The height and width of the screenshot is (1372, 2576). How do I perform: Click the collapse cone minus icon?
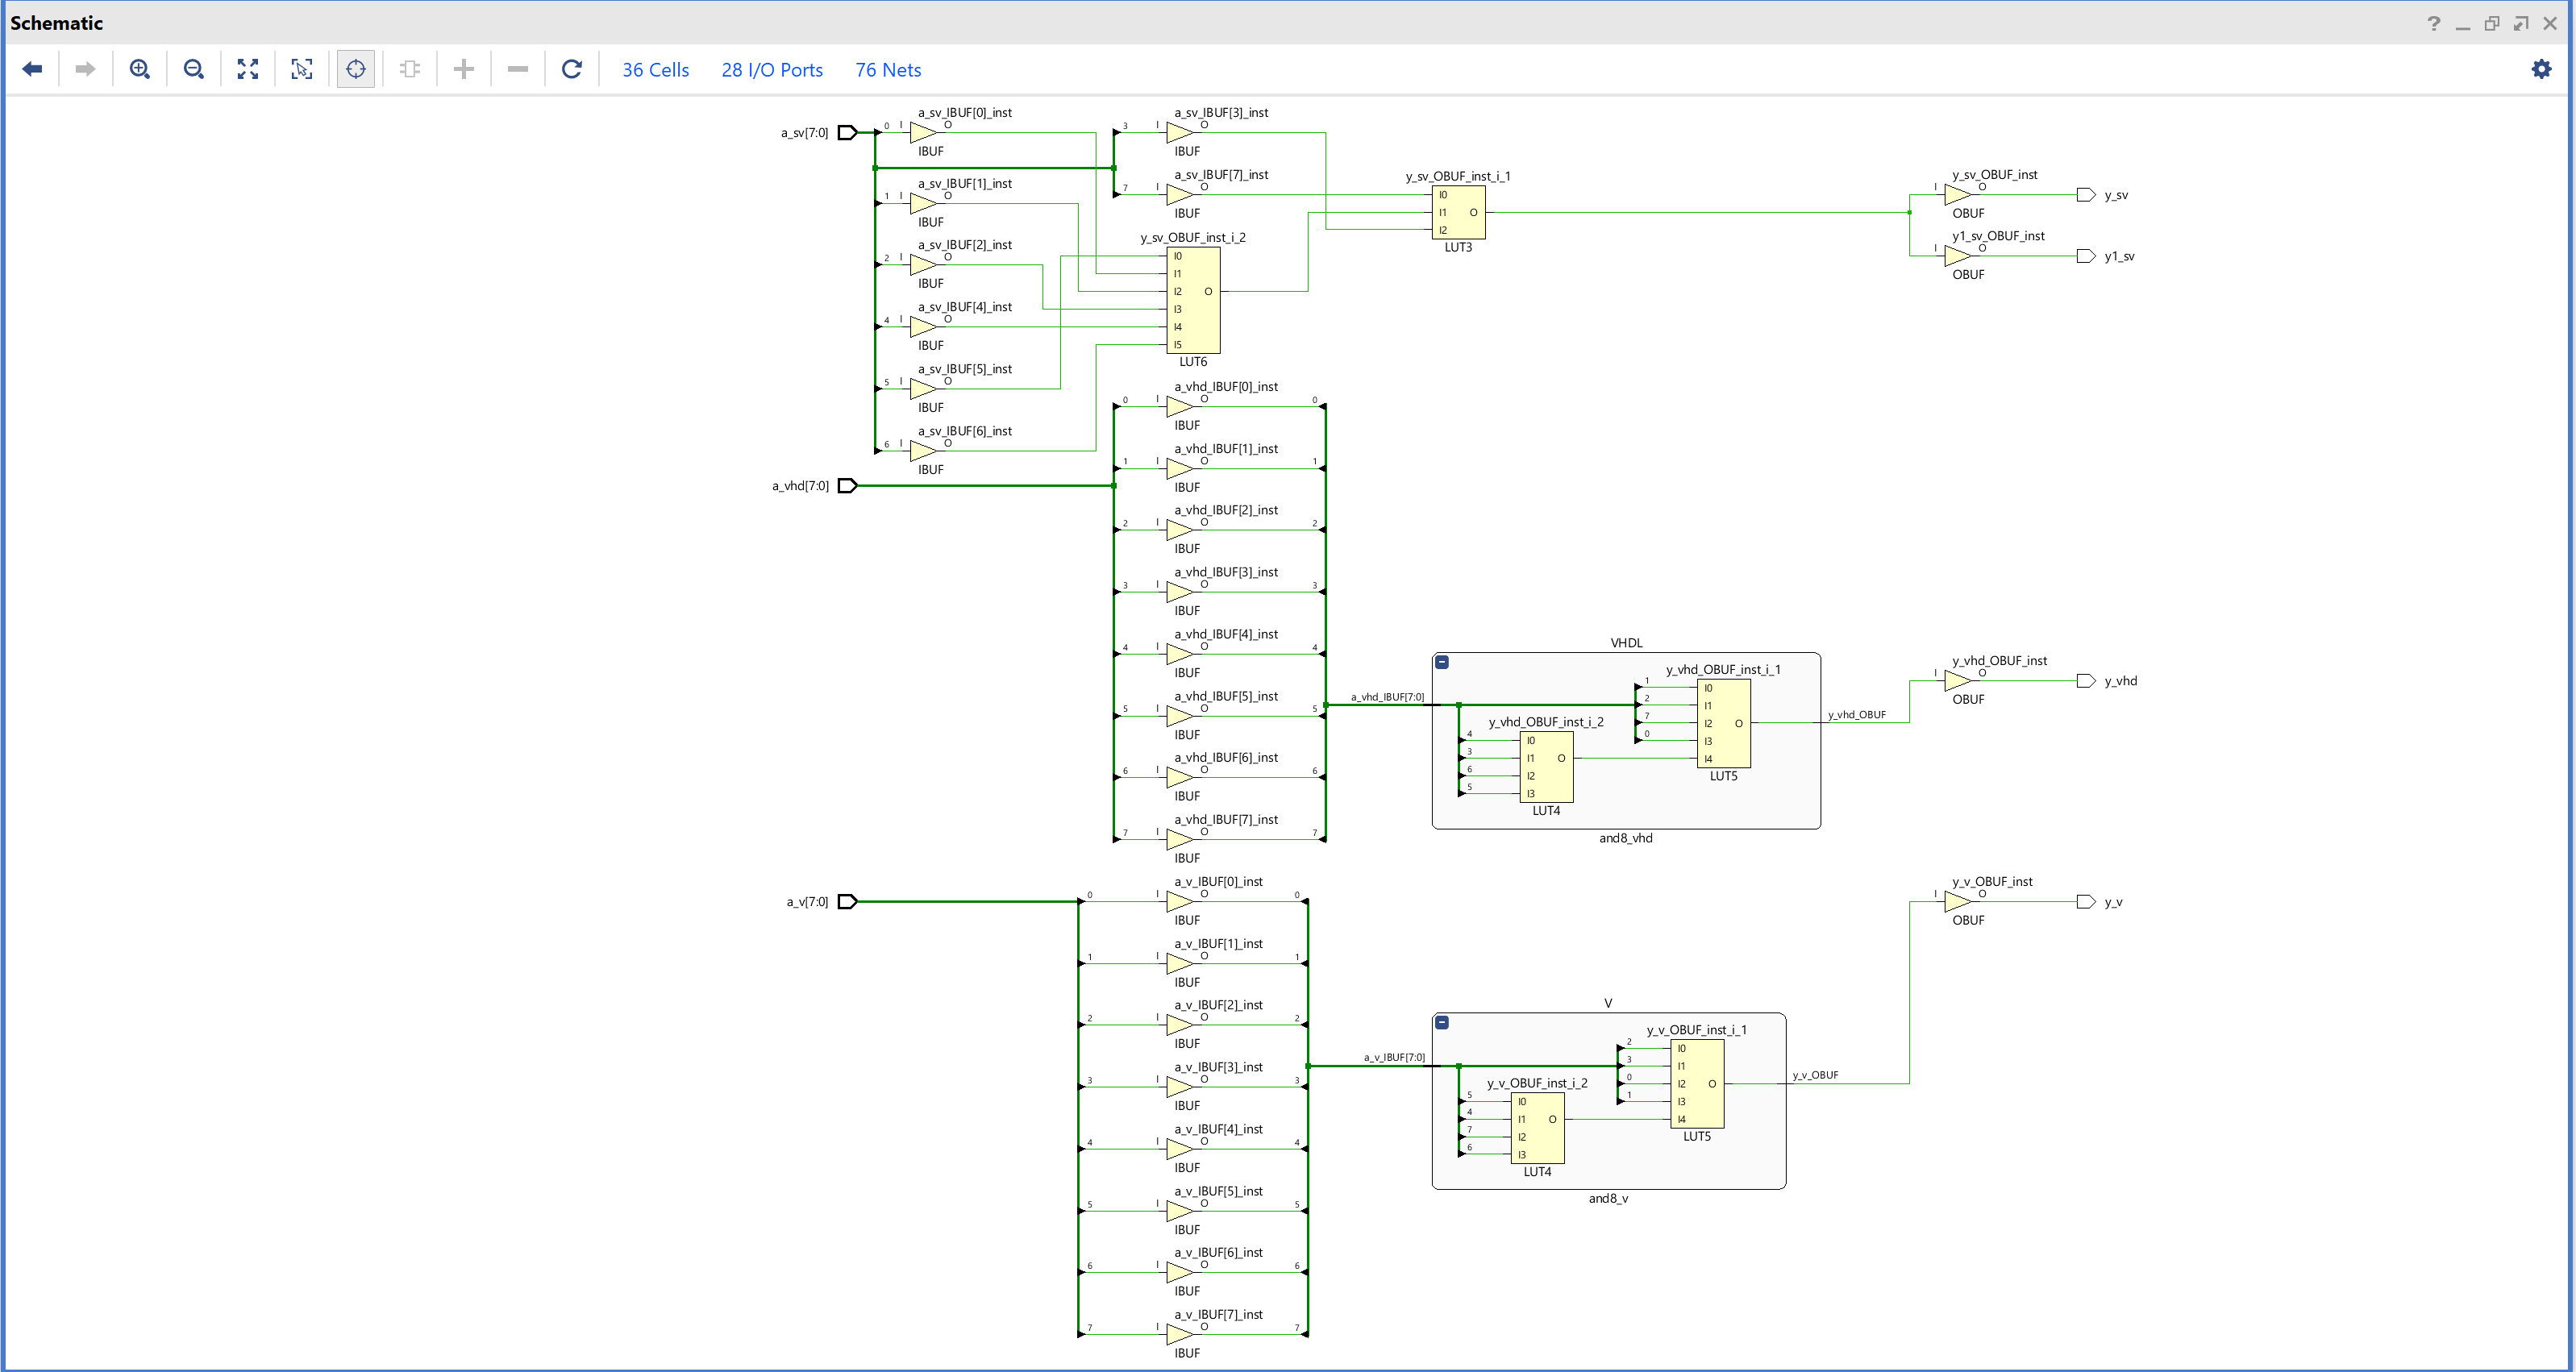(x=518, y=69)
